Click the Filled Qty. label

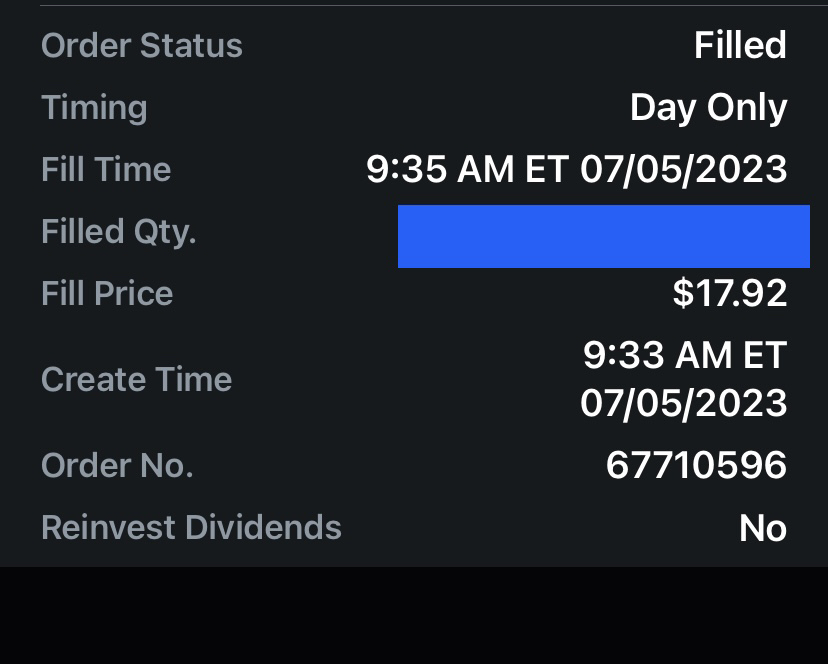point(118,232)
